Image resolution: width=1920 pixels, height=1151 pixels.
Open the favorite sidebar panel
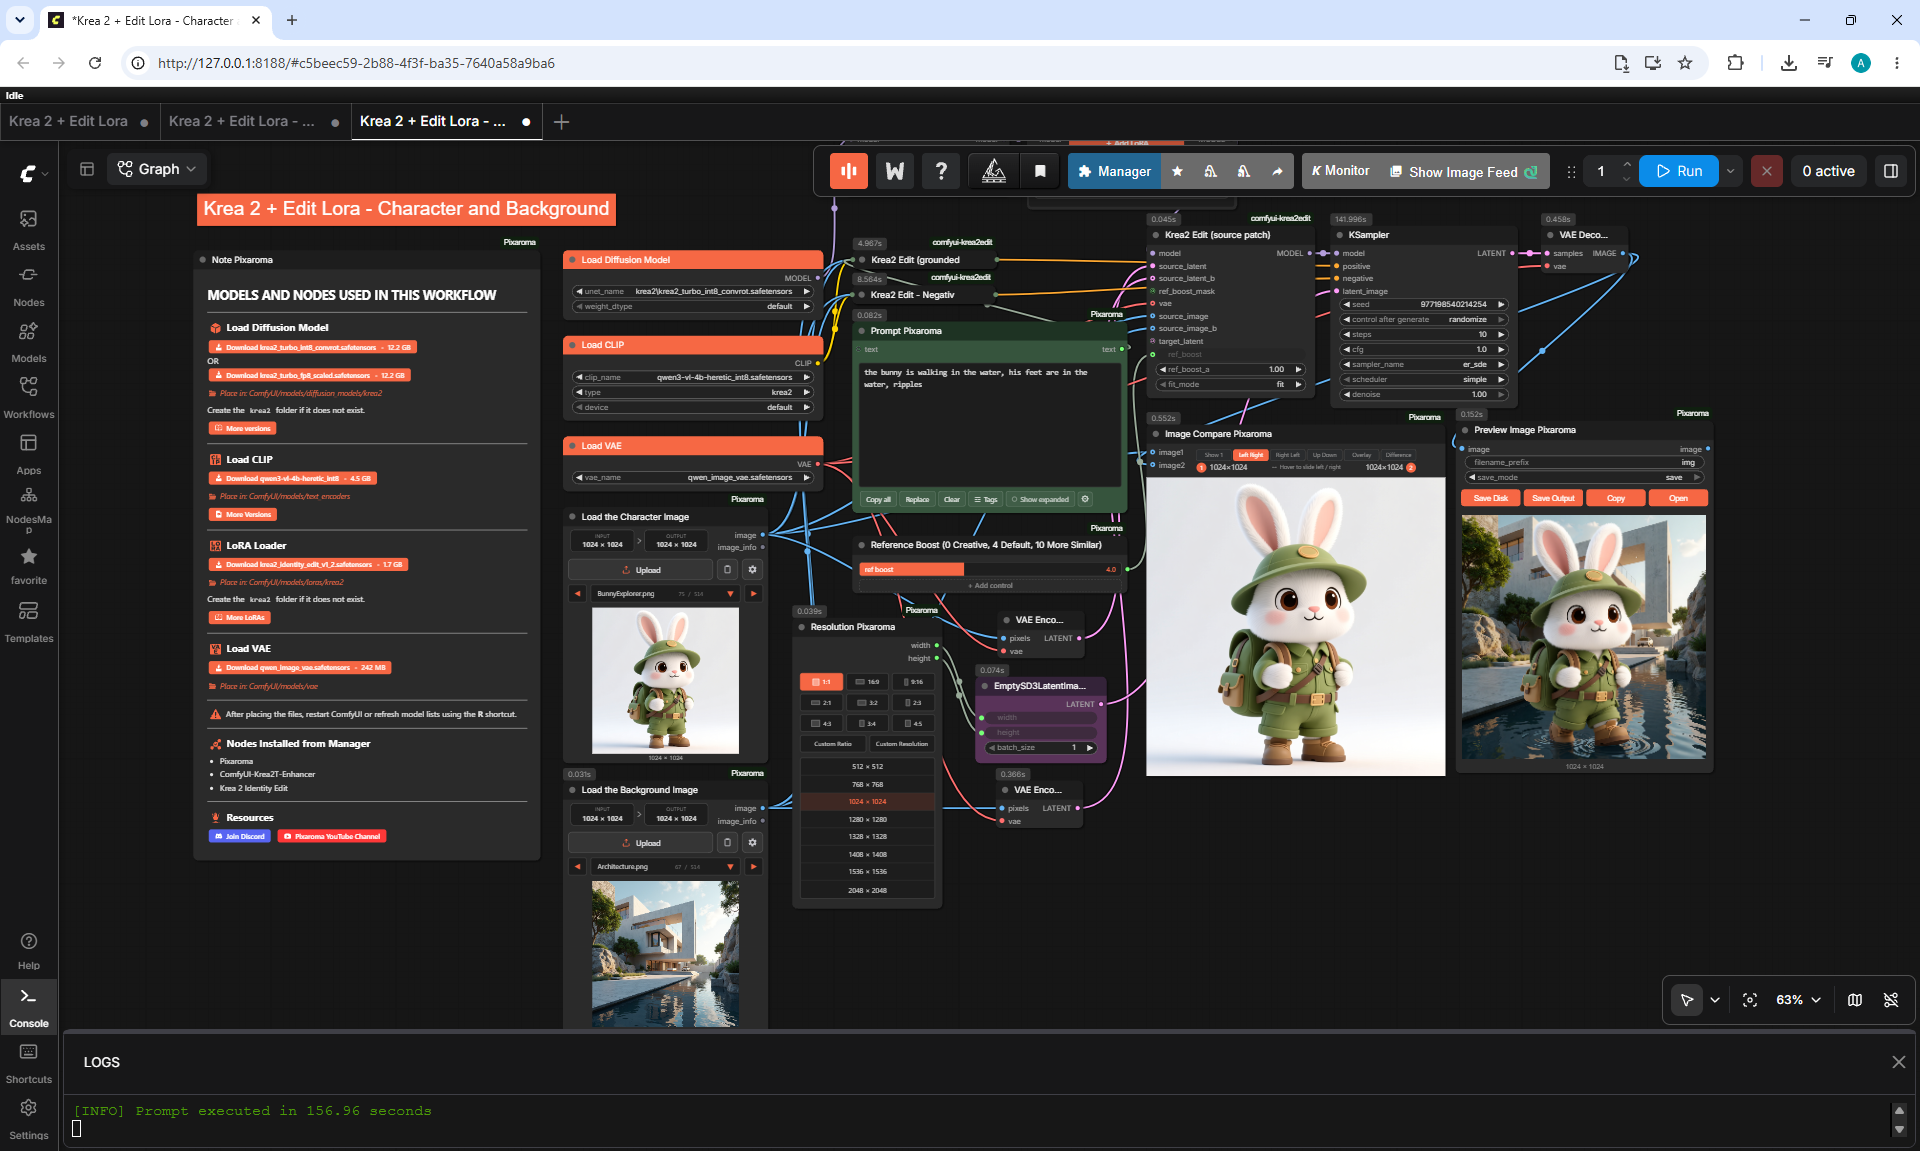(x=28, y=565)
